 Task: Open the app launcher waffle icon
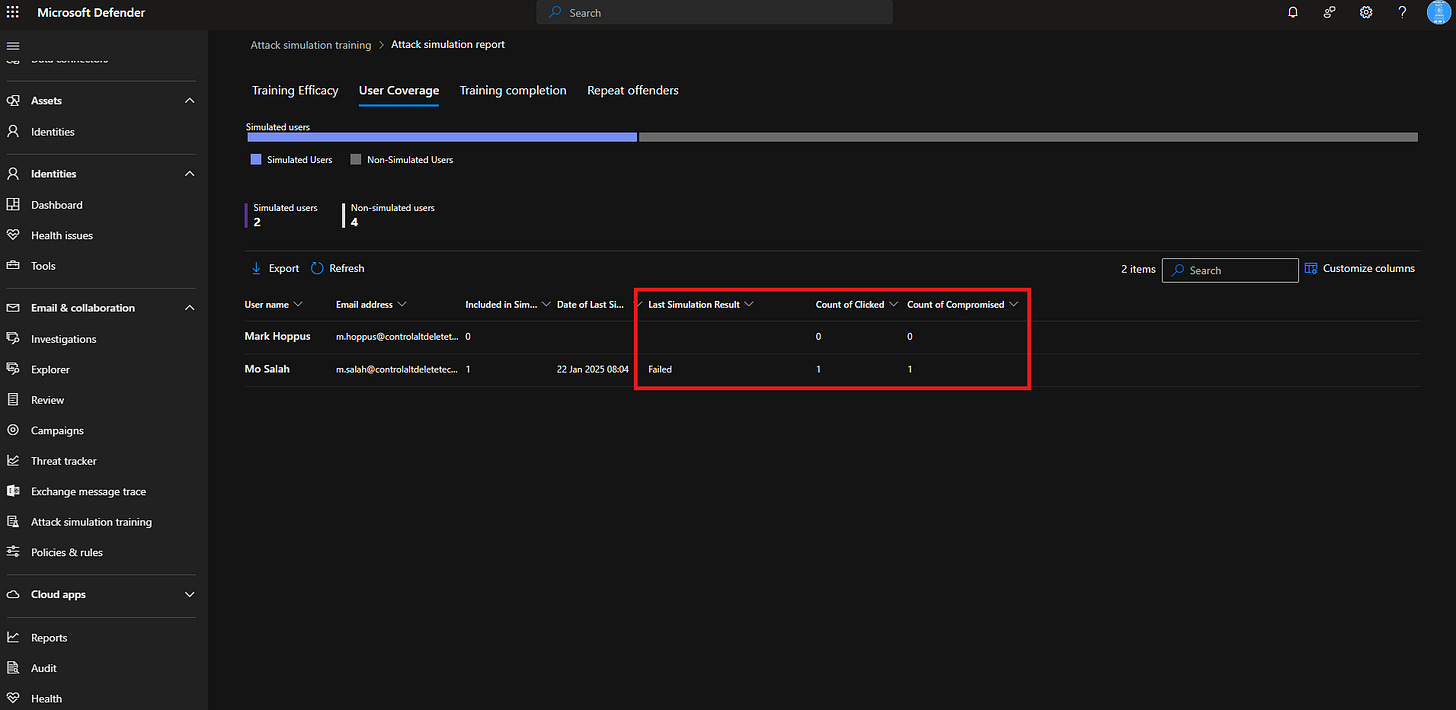[13, 12]
